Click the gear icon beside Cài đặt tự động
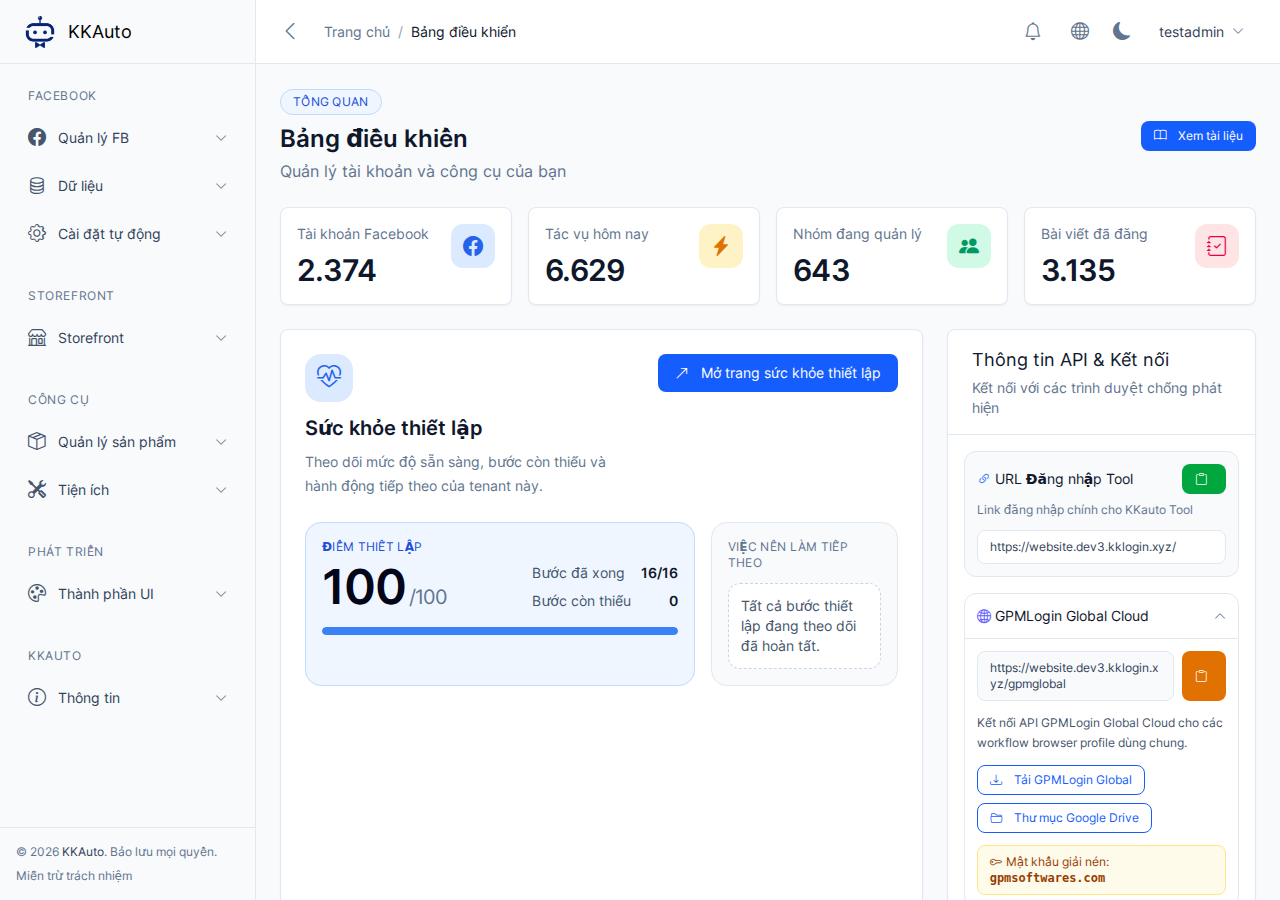 [x=37, y=234]
